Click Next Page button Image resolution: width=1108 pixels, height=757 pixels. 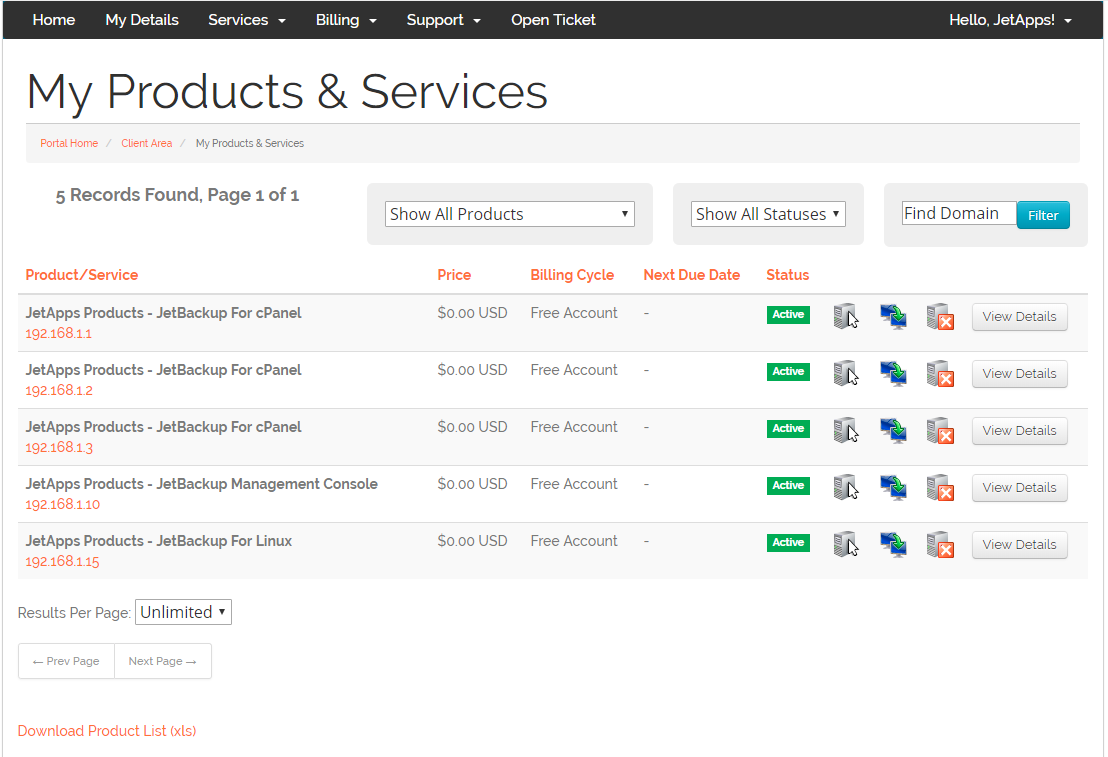(x=163, y=661)
